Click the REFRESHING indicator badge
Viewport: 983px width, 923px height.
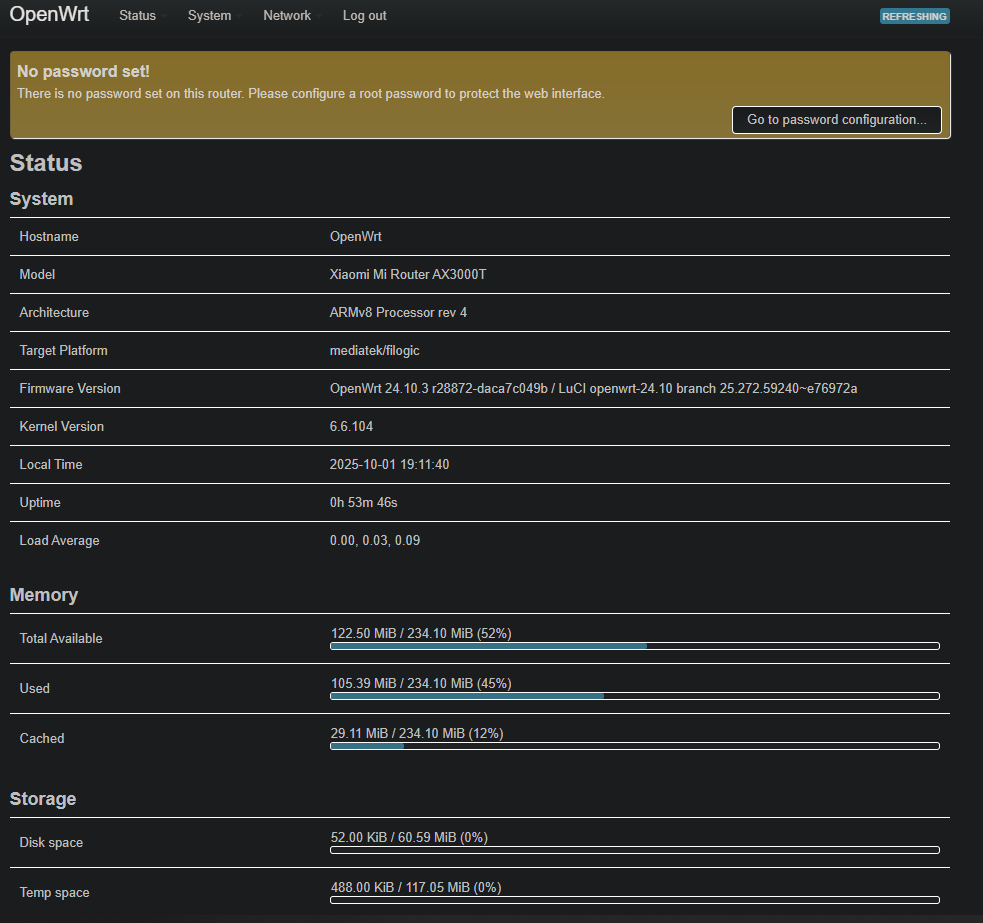tap(915, 16)
